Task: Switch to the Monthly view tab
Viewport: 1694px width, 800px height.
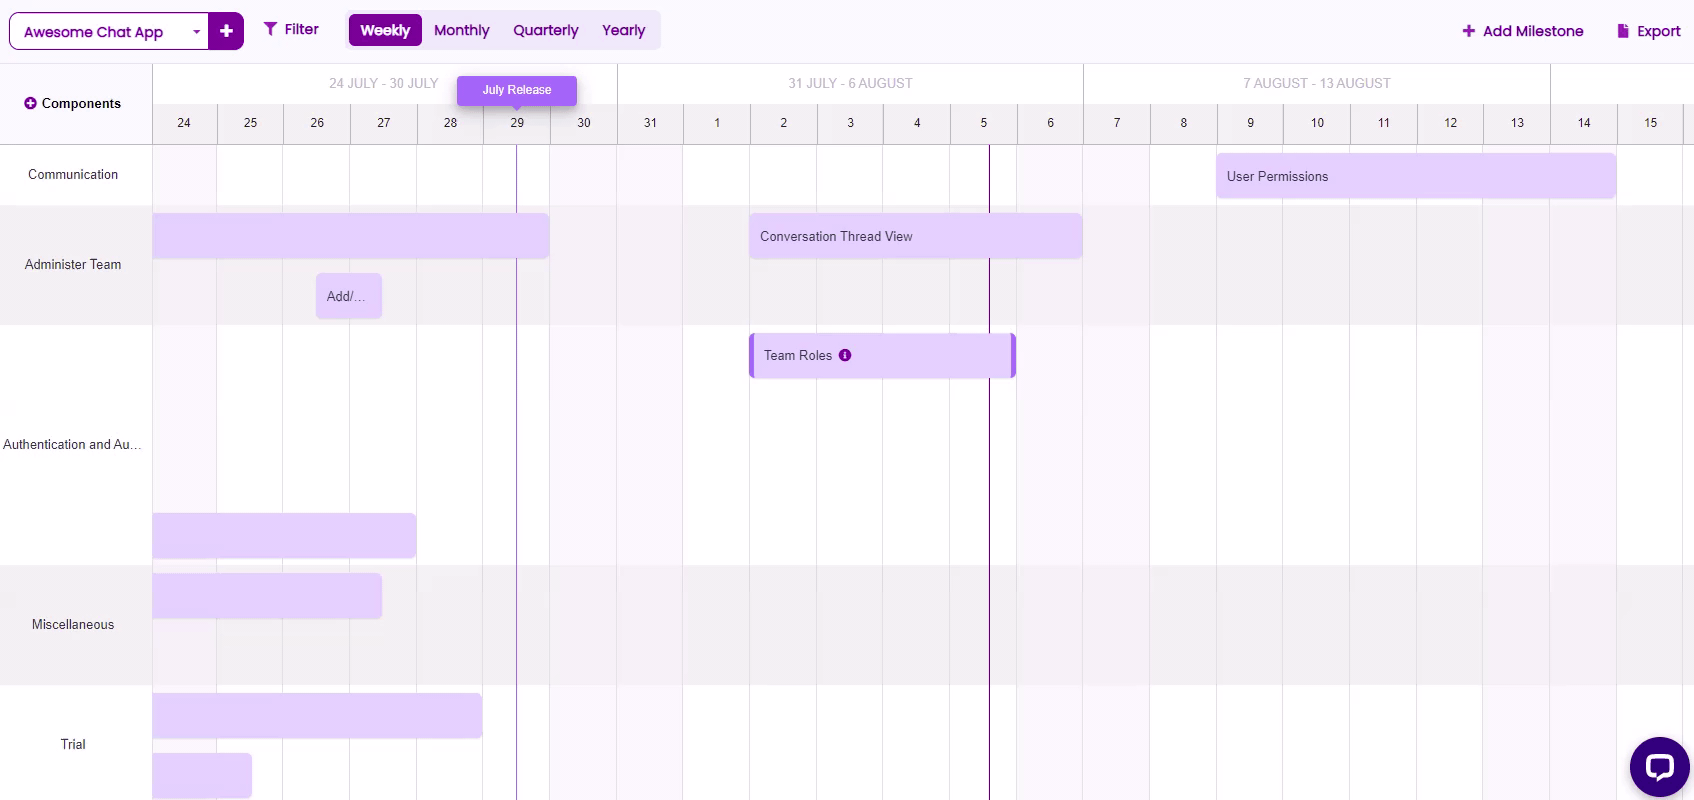Action: click(462, 30)
